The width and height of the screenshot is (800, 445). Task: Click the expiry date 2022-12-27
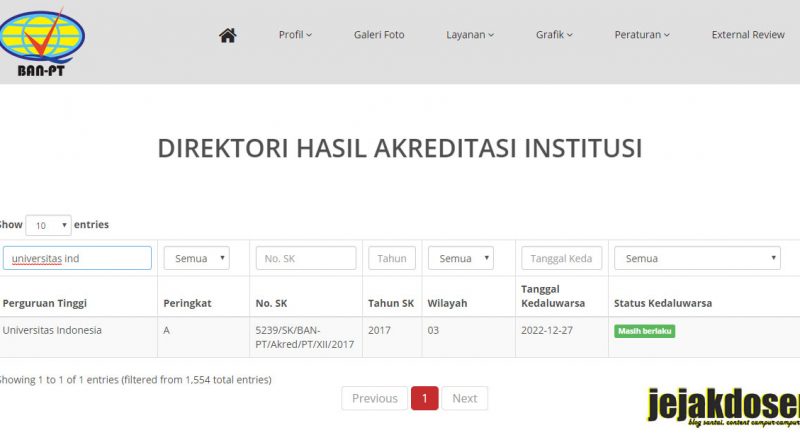pyautogui.click(x=547, y=330)
